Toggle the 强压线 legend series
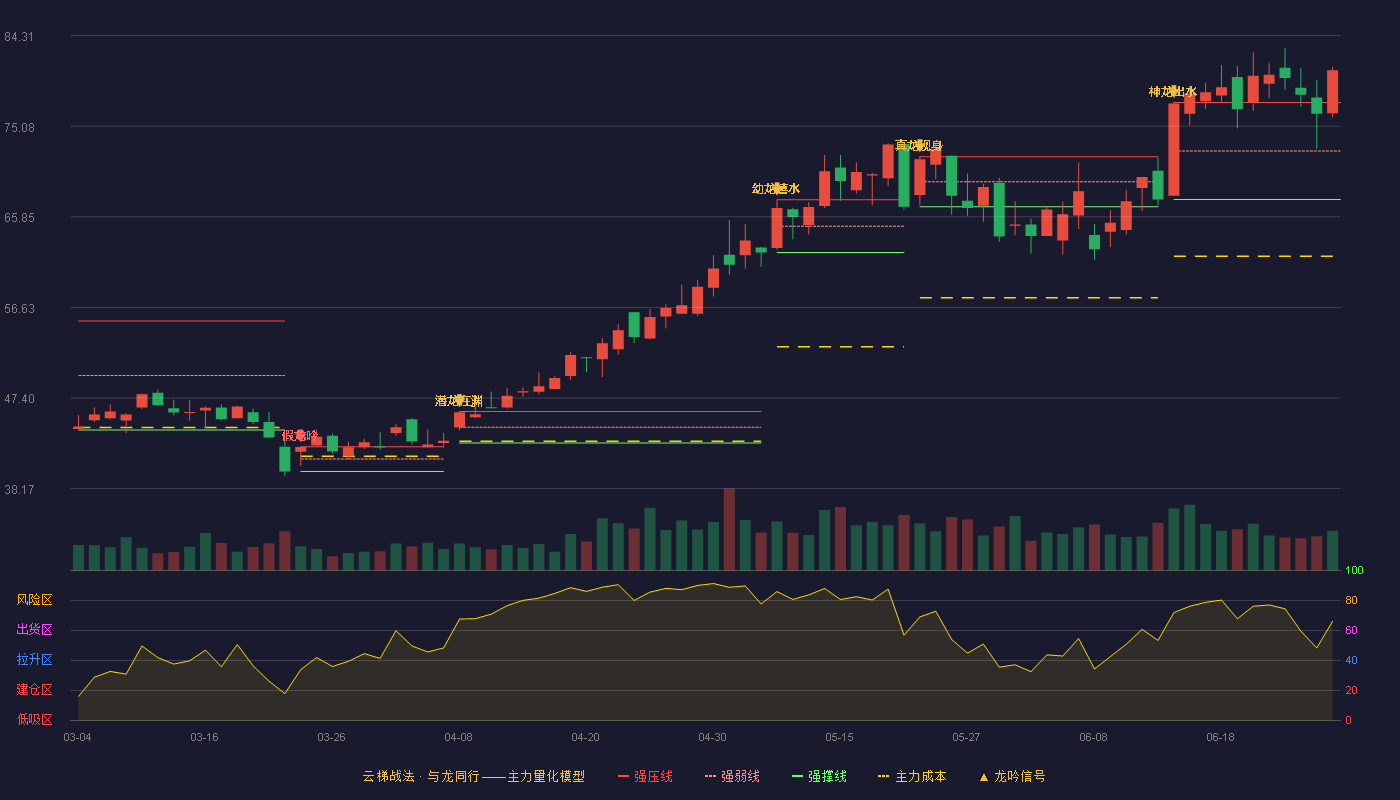This screenshot has width=1400, height=800. click(x=645, y=776)
